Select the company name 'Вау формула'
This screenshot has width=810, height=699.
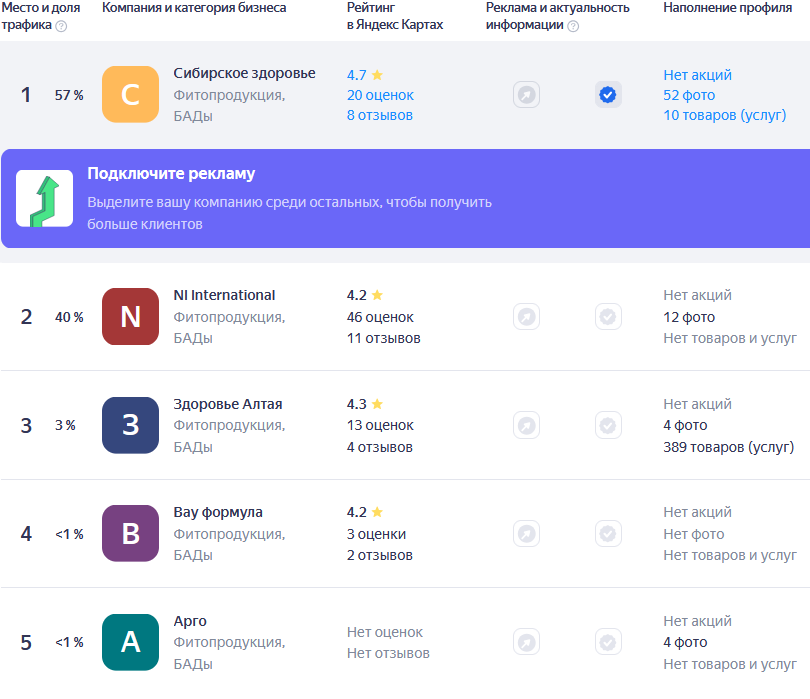tap(218, 512)
